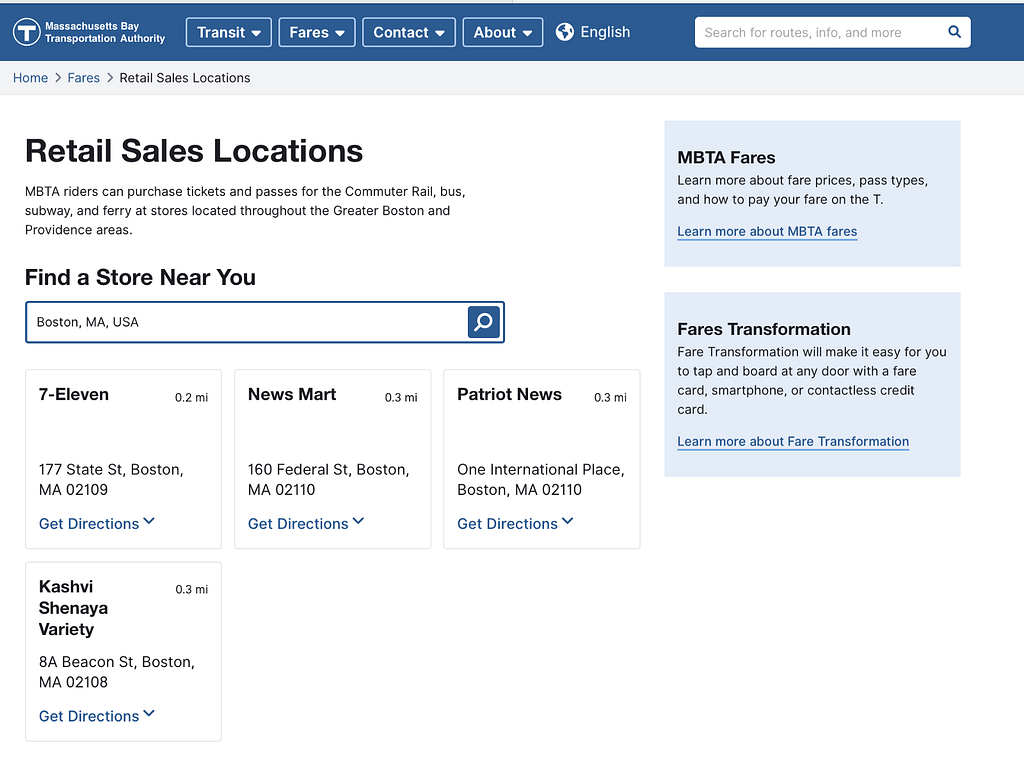This screenshot has height=769, width=1024.
Task: Click the 0.3 mi distance on Patriot News
Action: coord(610,397)
